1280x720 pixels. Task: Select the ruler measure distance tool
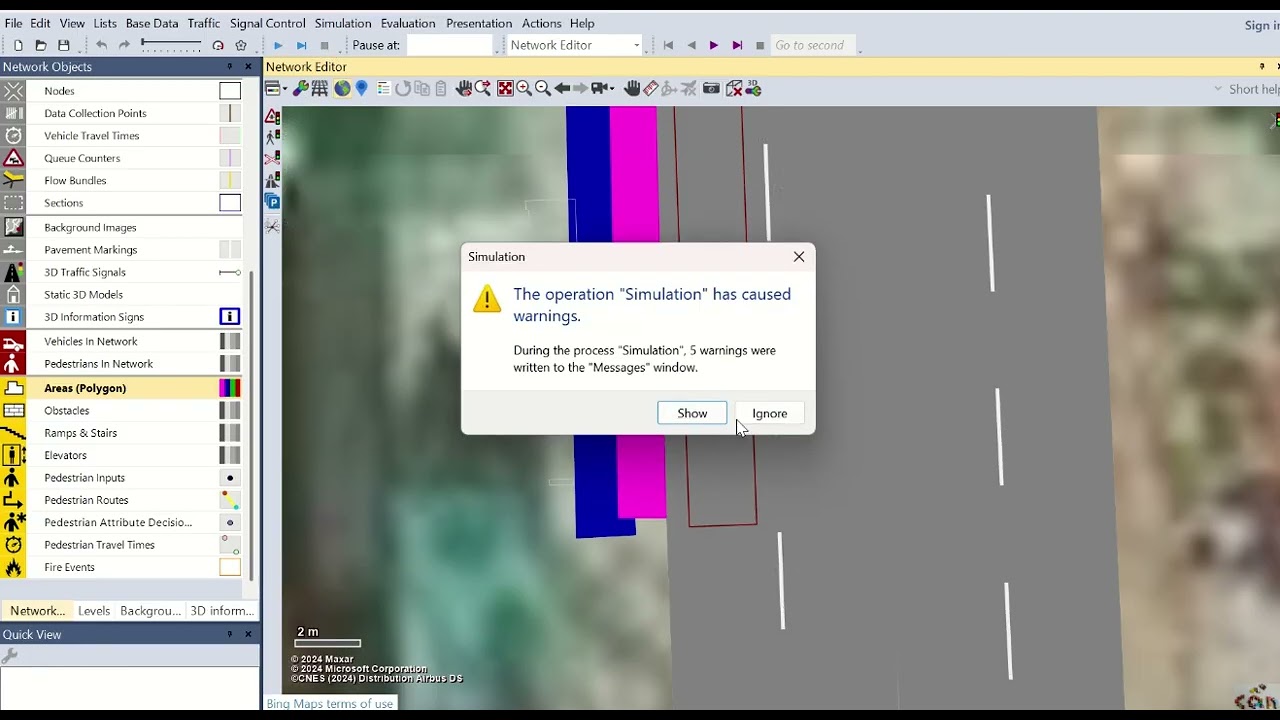pyautogui.click(x=651, y=88)
